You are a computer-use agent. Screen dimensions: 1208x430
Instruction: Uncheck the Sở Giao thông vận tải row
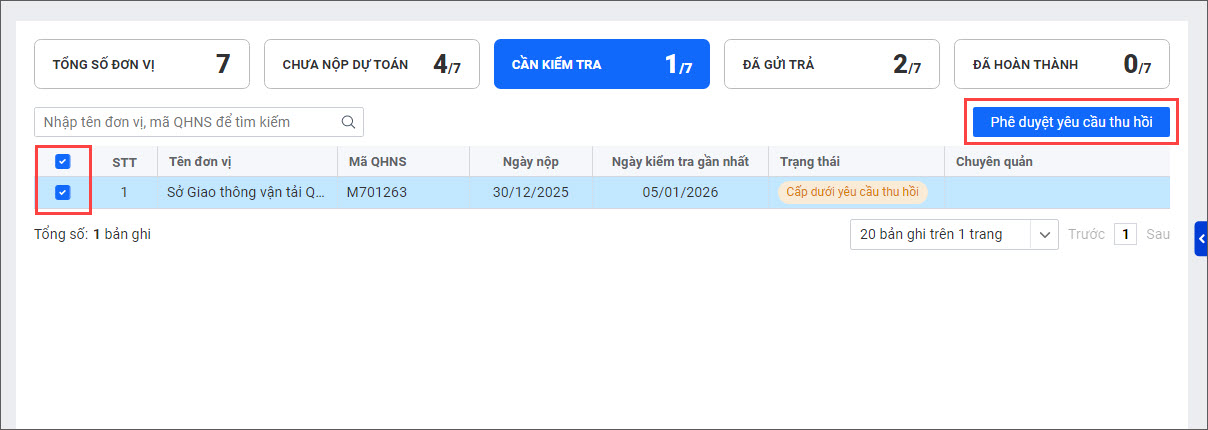62,193
